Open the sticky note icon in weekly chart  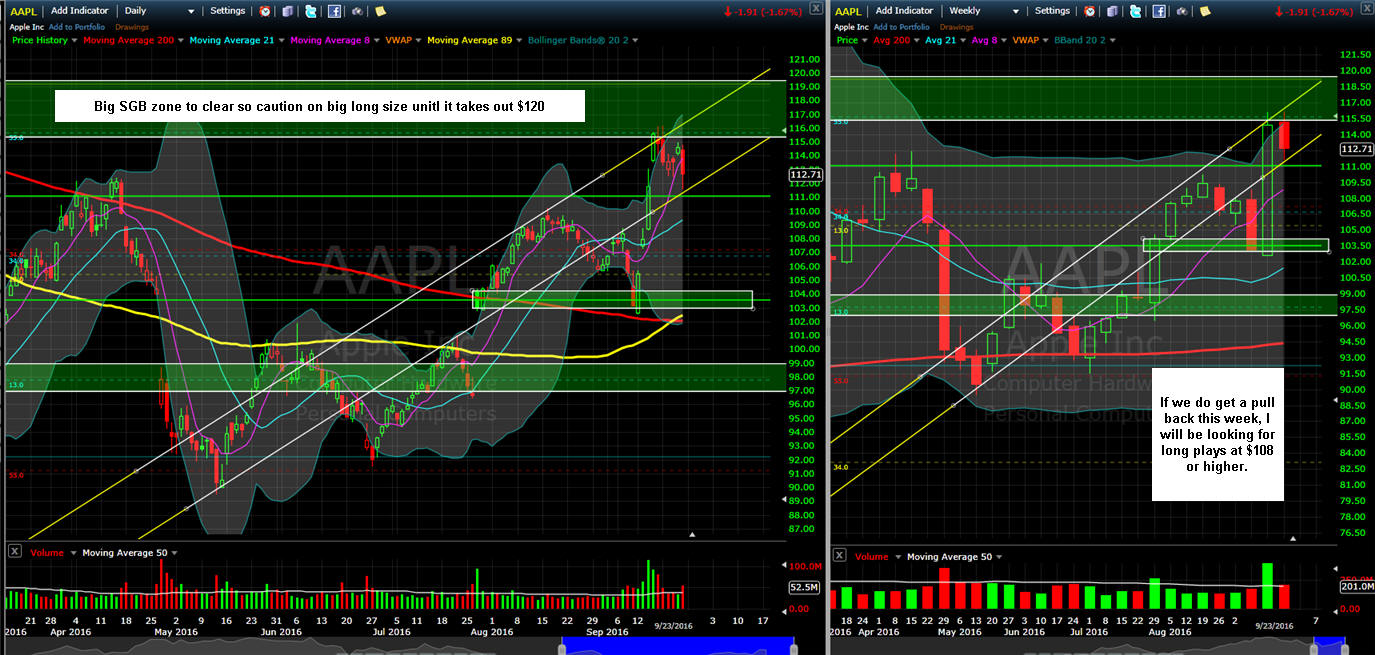pyautogui.click(x=1205, y=11)
